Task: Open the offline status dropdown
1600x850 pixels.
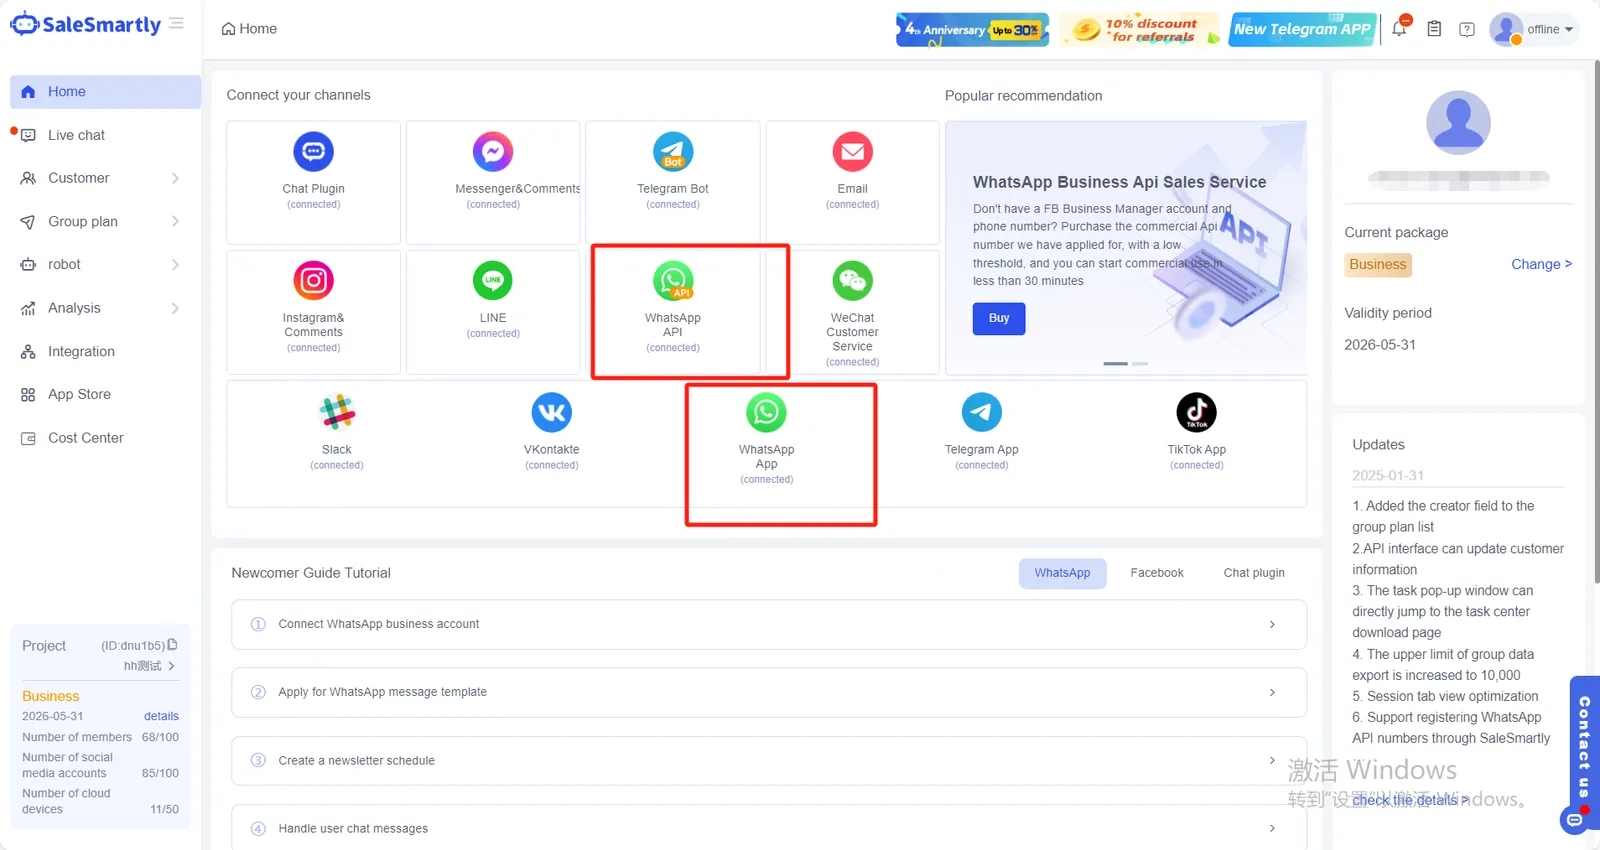Action: coord(1550,29)
